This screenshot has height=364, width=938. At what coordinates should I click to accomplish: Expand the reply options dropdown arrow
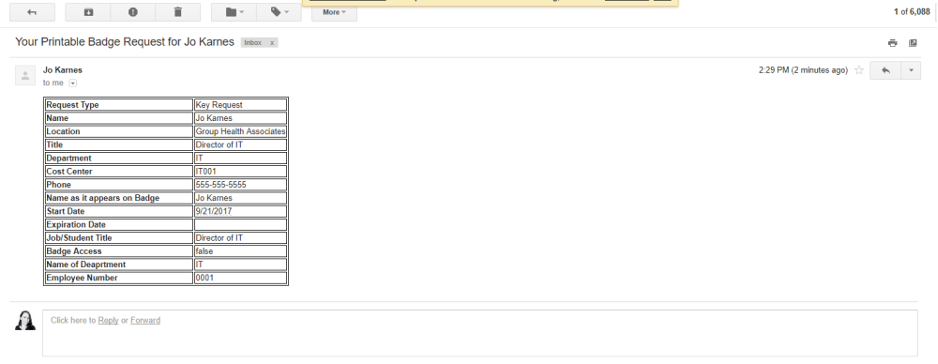911,70
